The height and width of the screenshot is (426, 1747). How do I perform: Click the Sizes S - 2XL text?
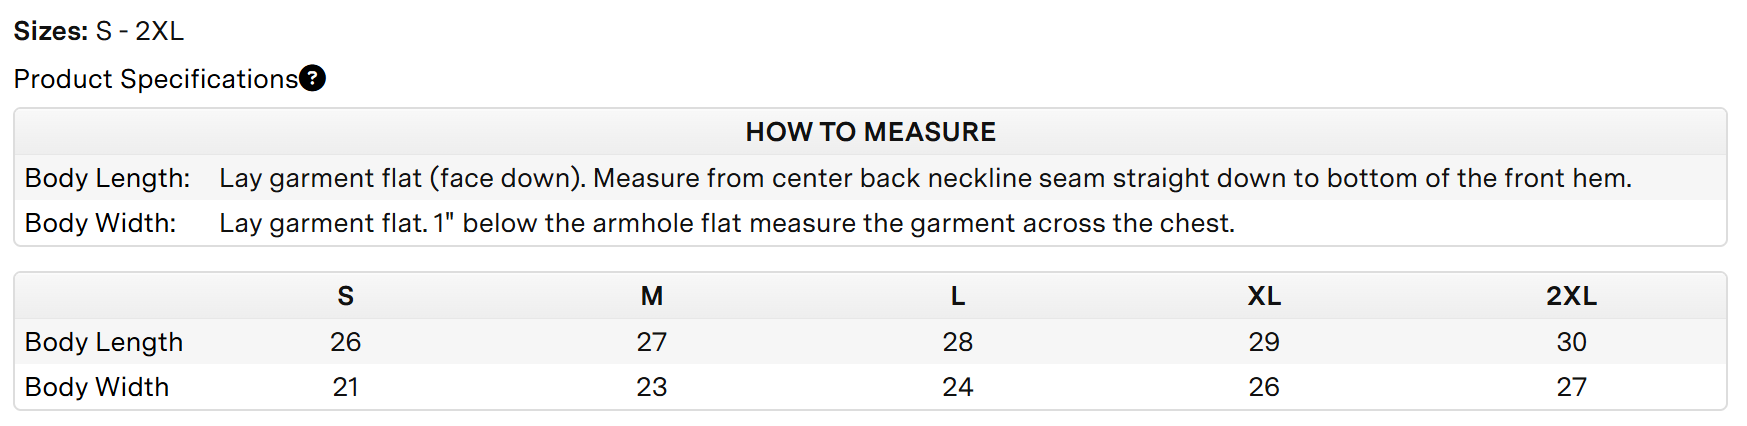[x=99, y=31]
